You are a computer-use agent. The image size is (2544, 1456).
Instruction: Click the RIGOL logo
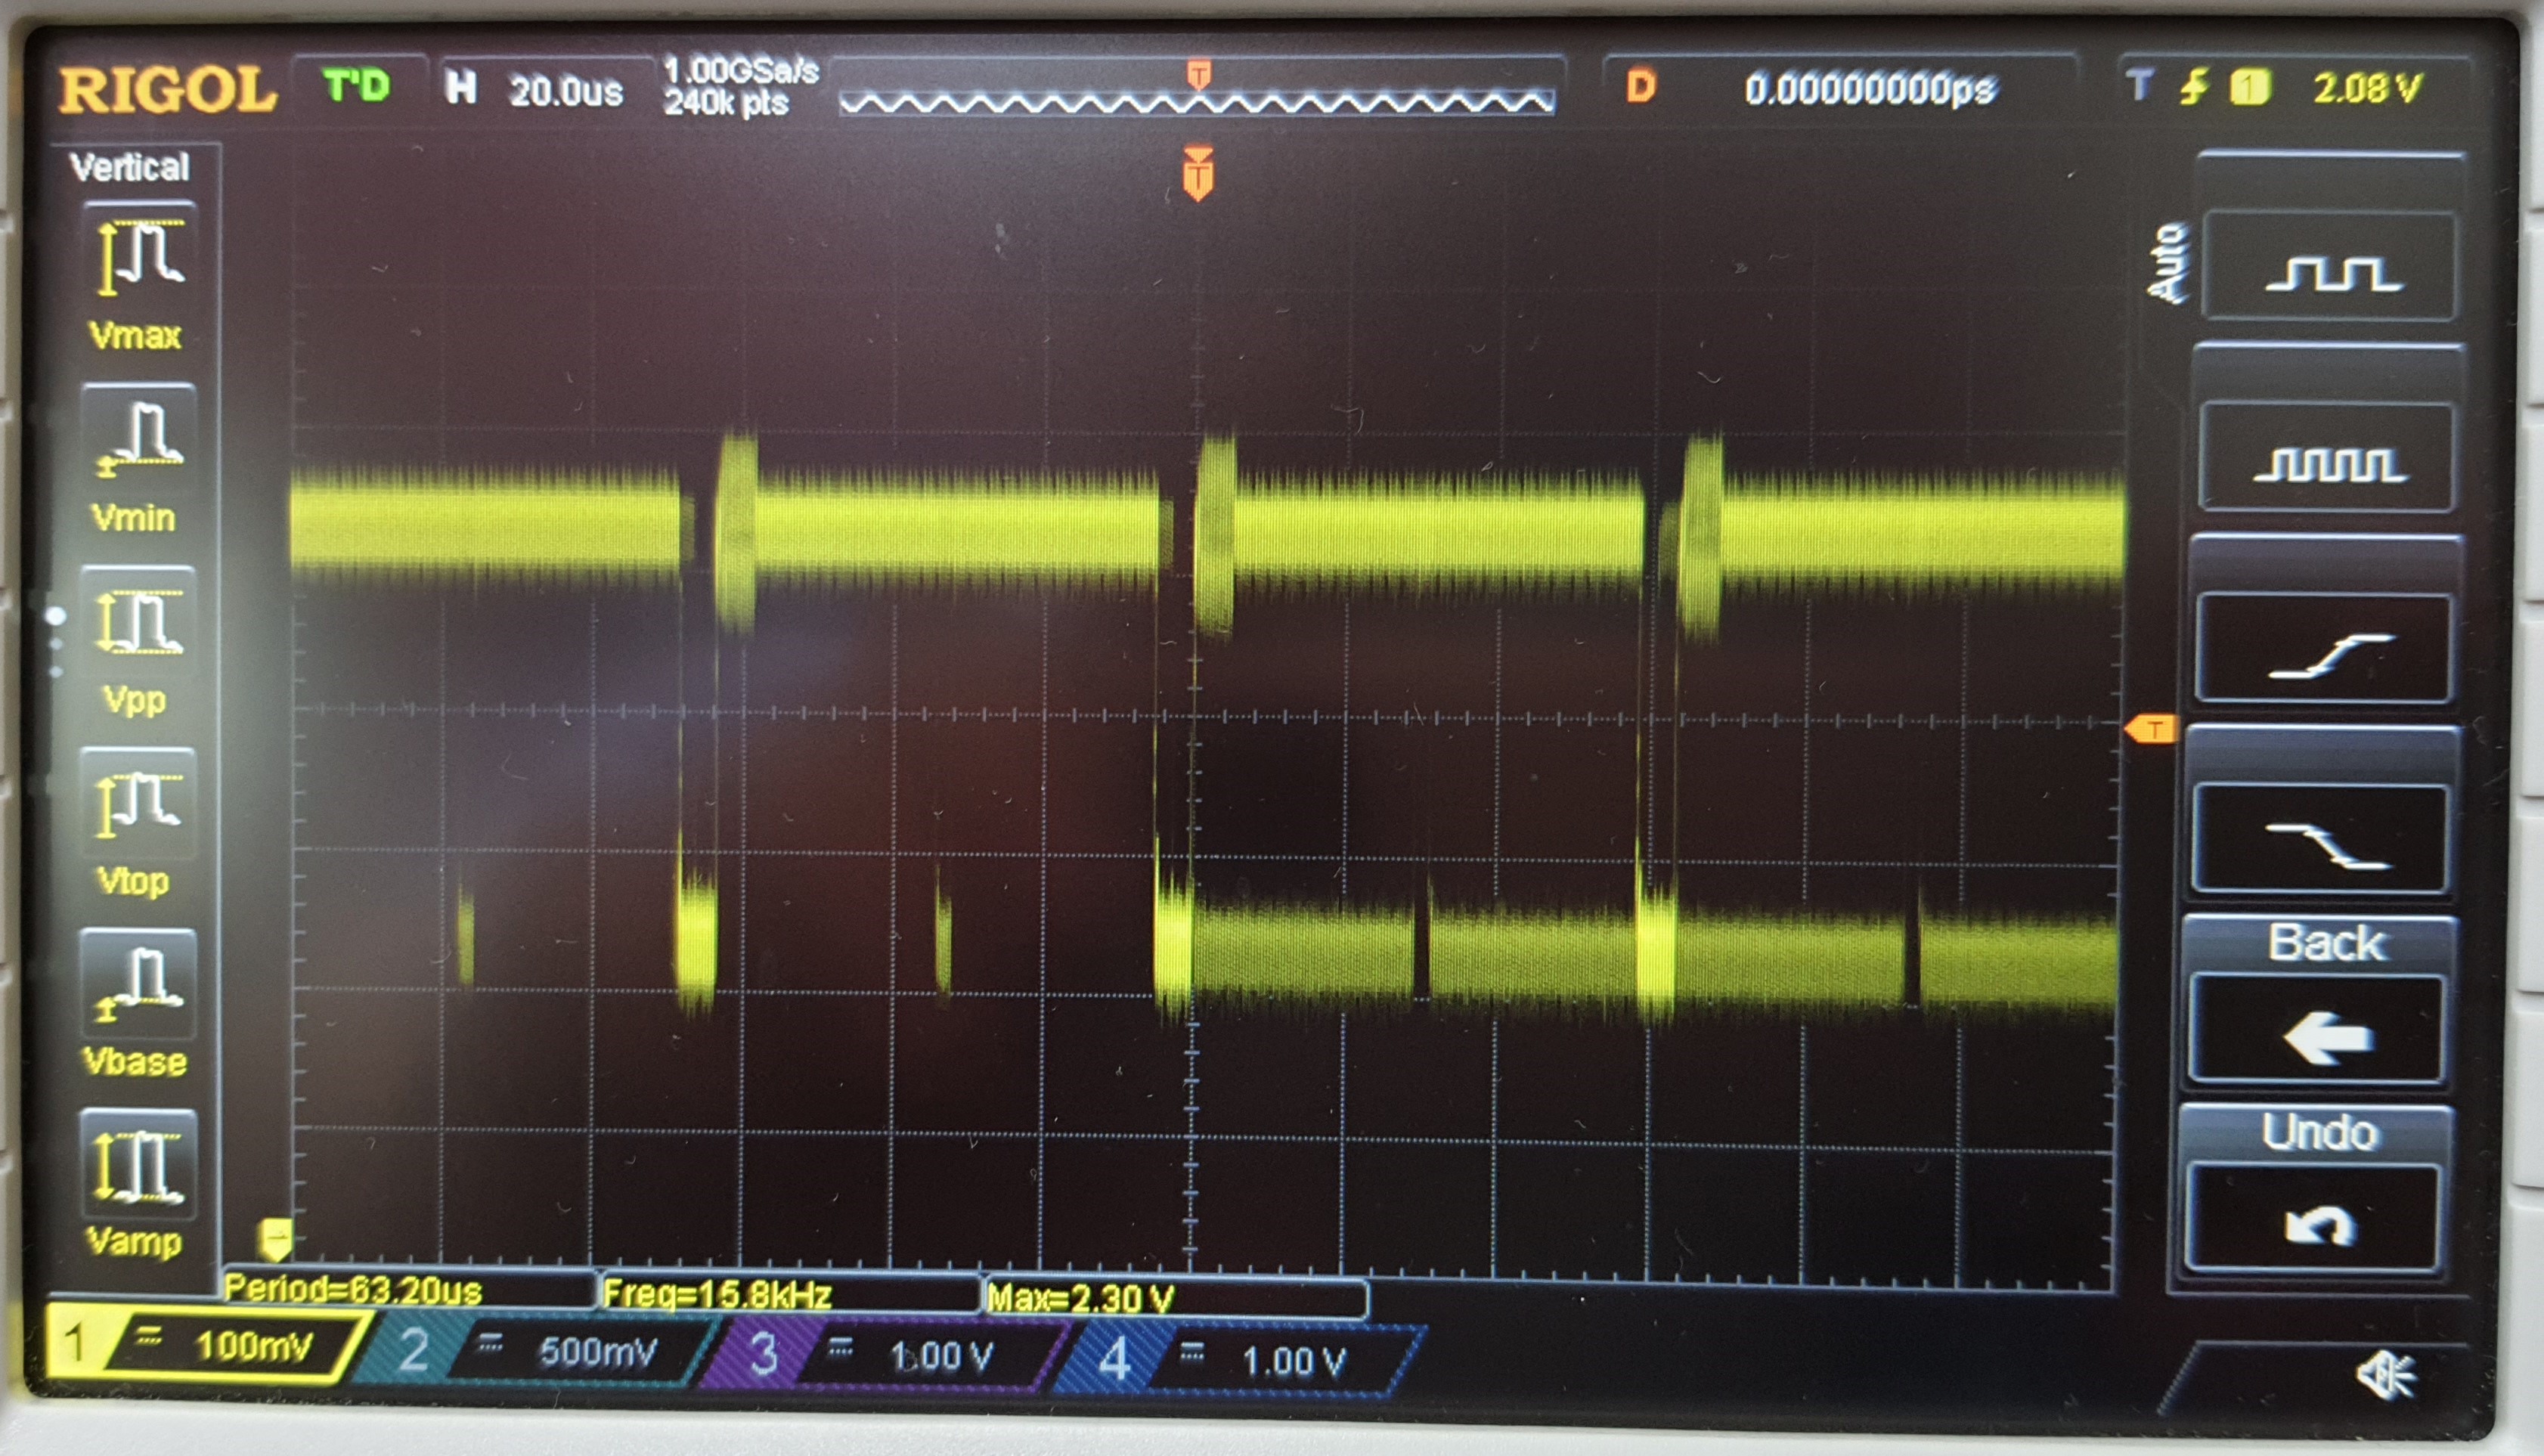click(167, 90)
